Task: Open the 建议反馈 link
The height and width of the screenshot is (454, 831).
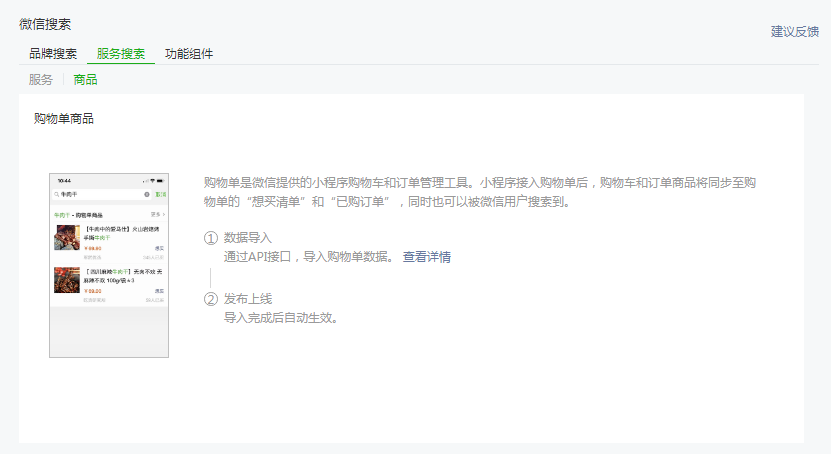Action: coord(794,32)
